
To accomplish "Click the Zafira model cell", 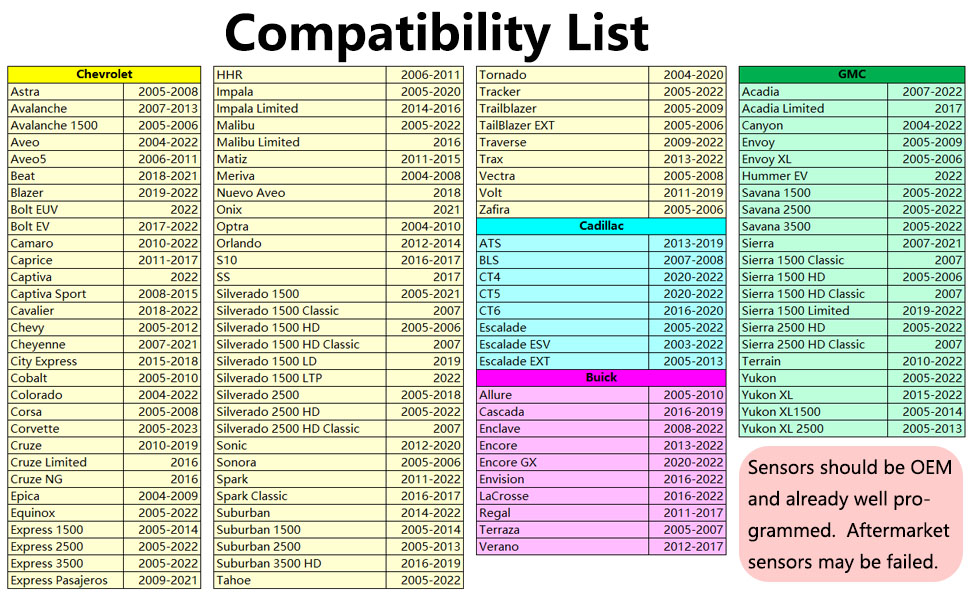I will pyautogui.click(x=563, y=210).
